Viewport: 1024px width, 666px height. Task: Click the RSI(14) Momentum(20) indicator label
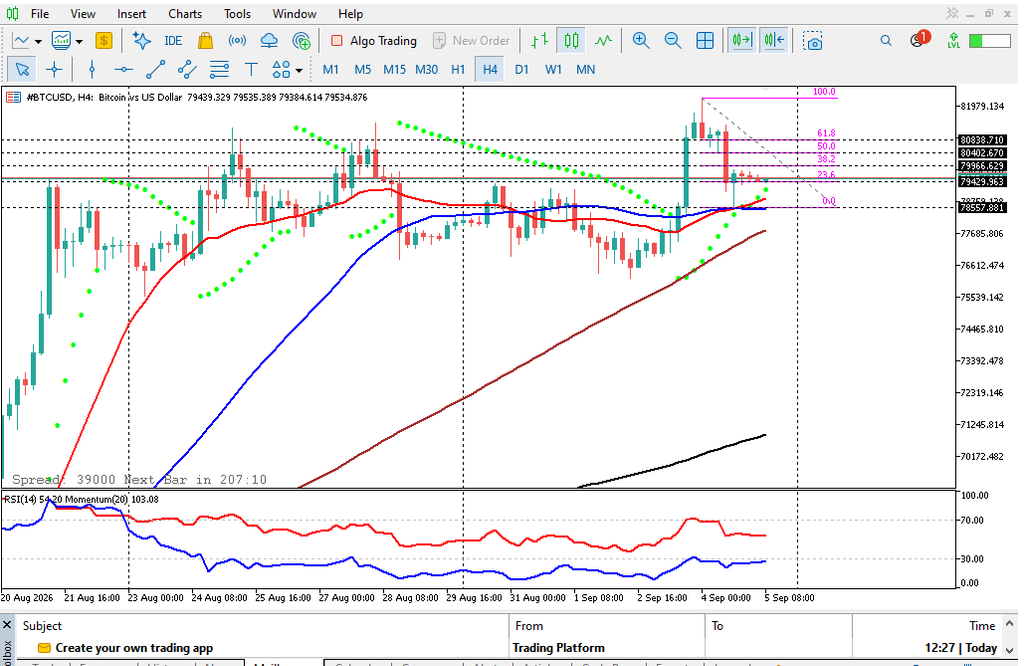(82, 500)
